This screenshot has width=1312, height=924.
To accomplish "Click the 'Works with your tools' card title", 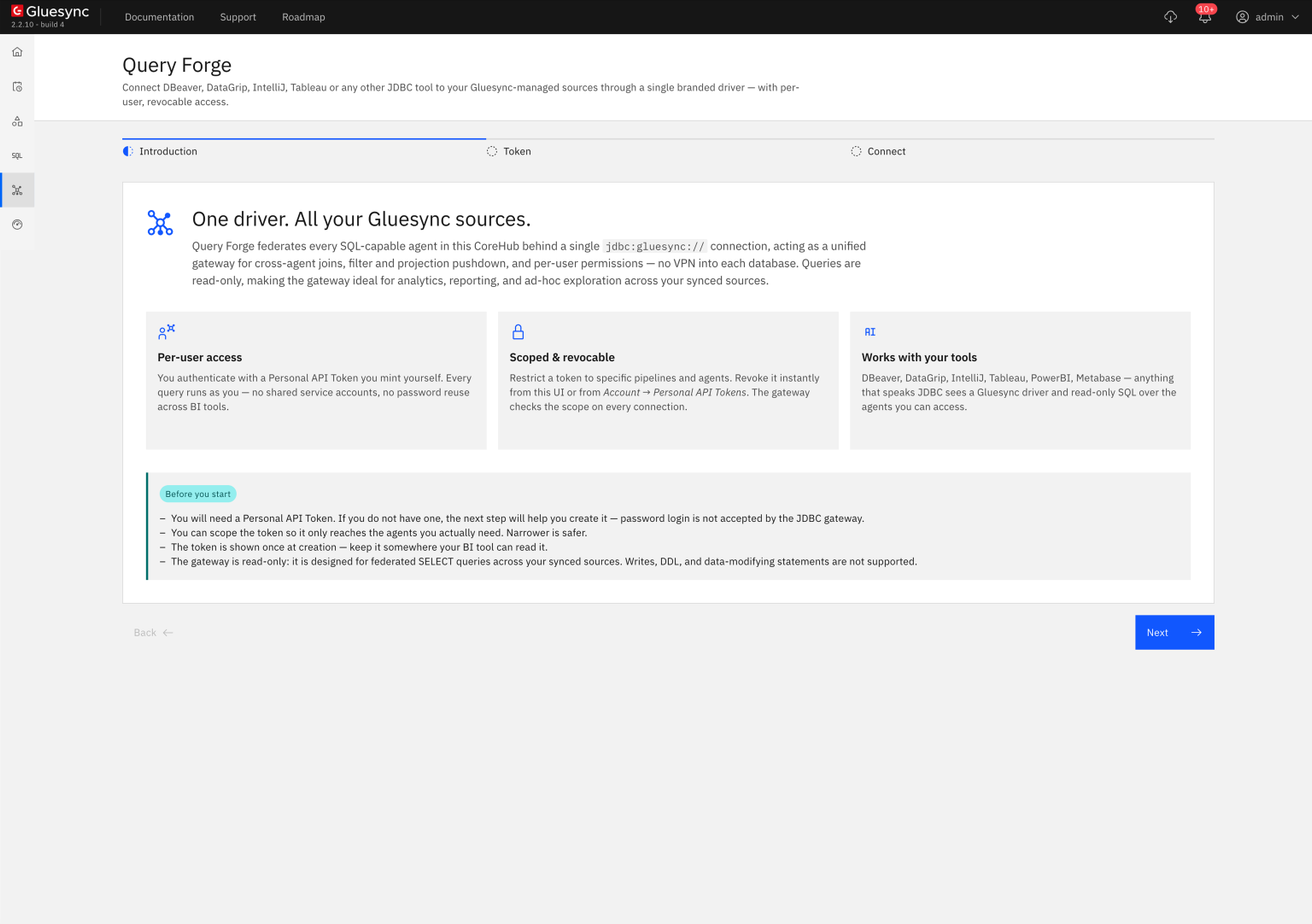I will pyautogui.click(x=919, y=357).
